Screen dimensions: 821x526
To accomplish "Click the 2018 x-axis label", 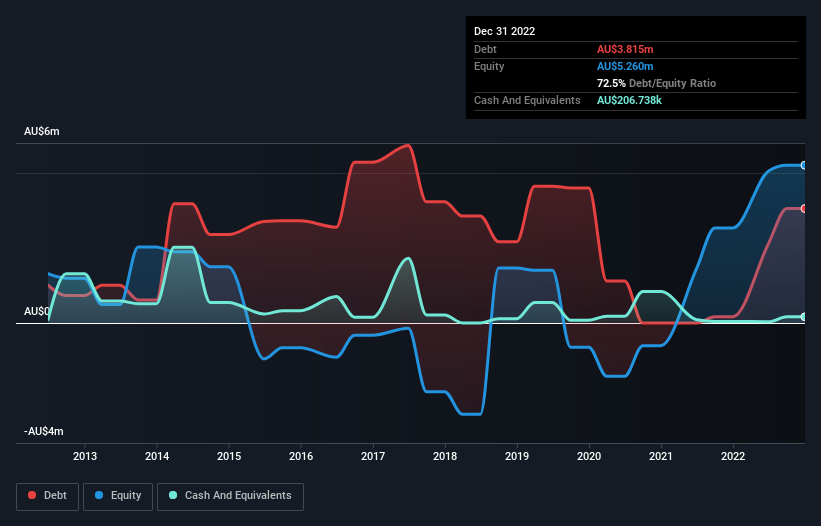I will 445,456.
